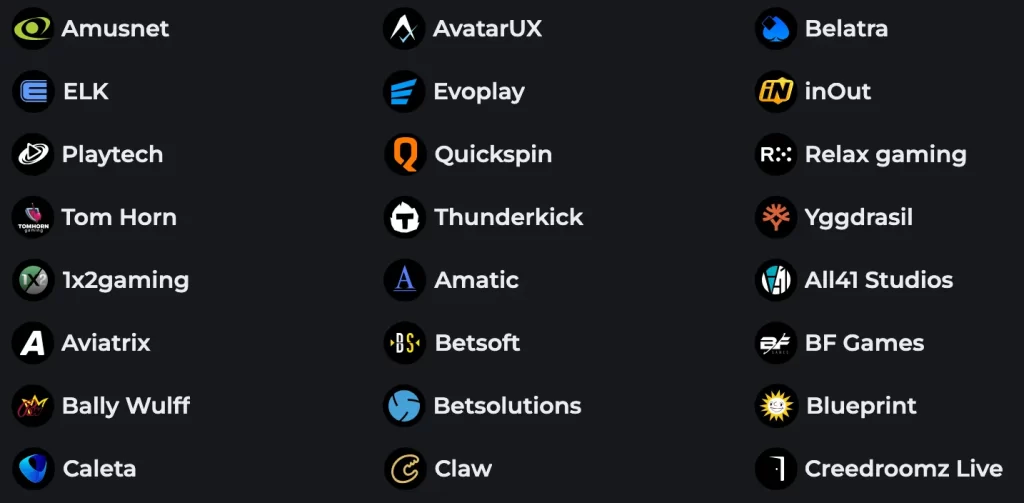This screenshot has width=1024, height=503.
Task: Click the Betsoft BS logo icon
Action: [x=405, y=343]
